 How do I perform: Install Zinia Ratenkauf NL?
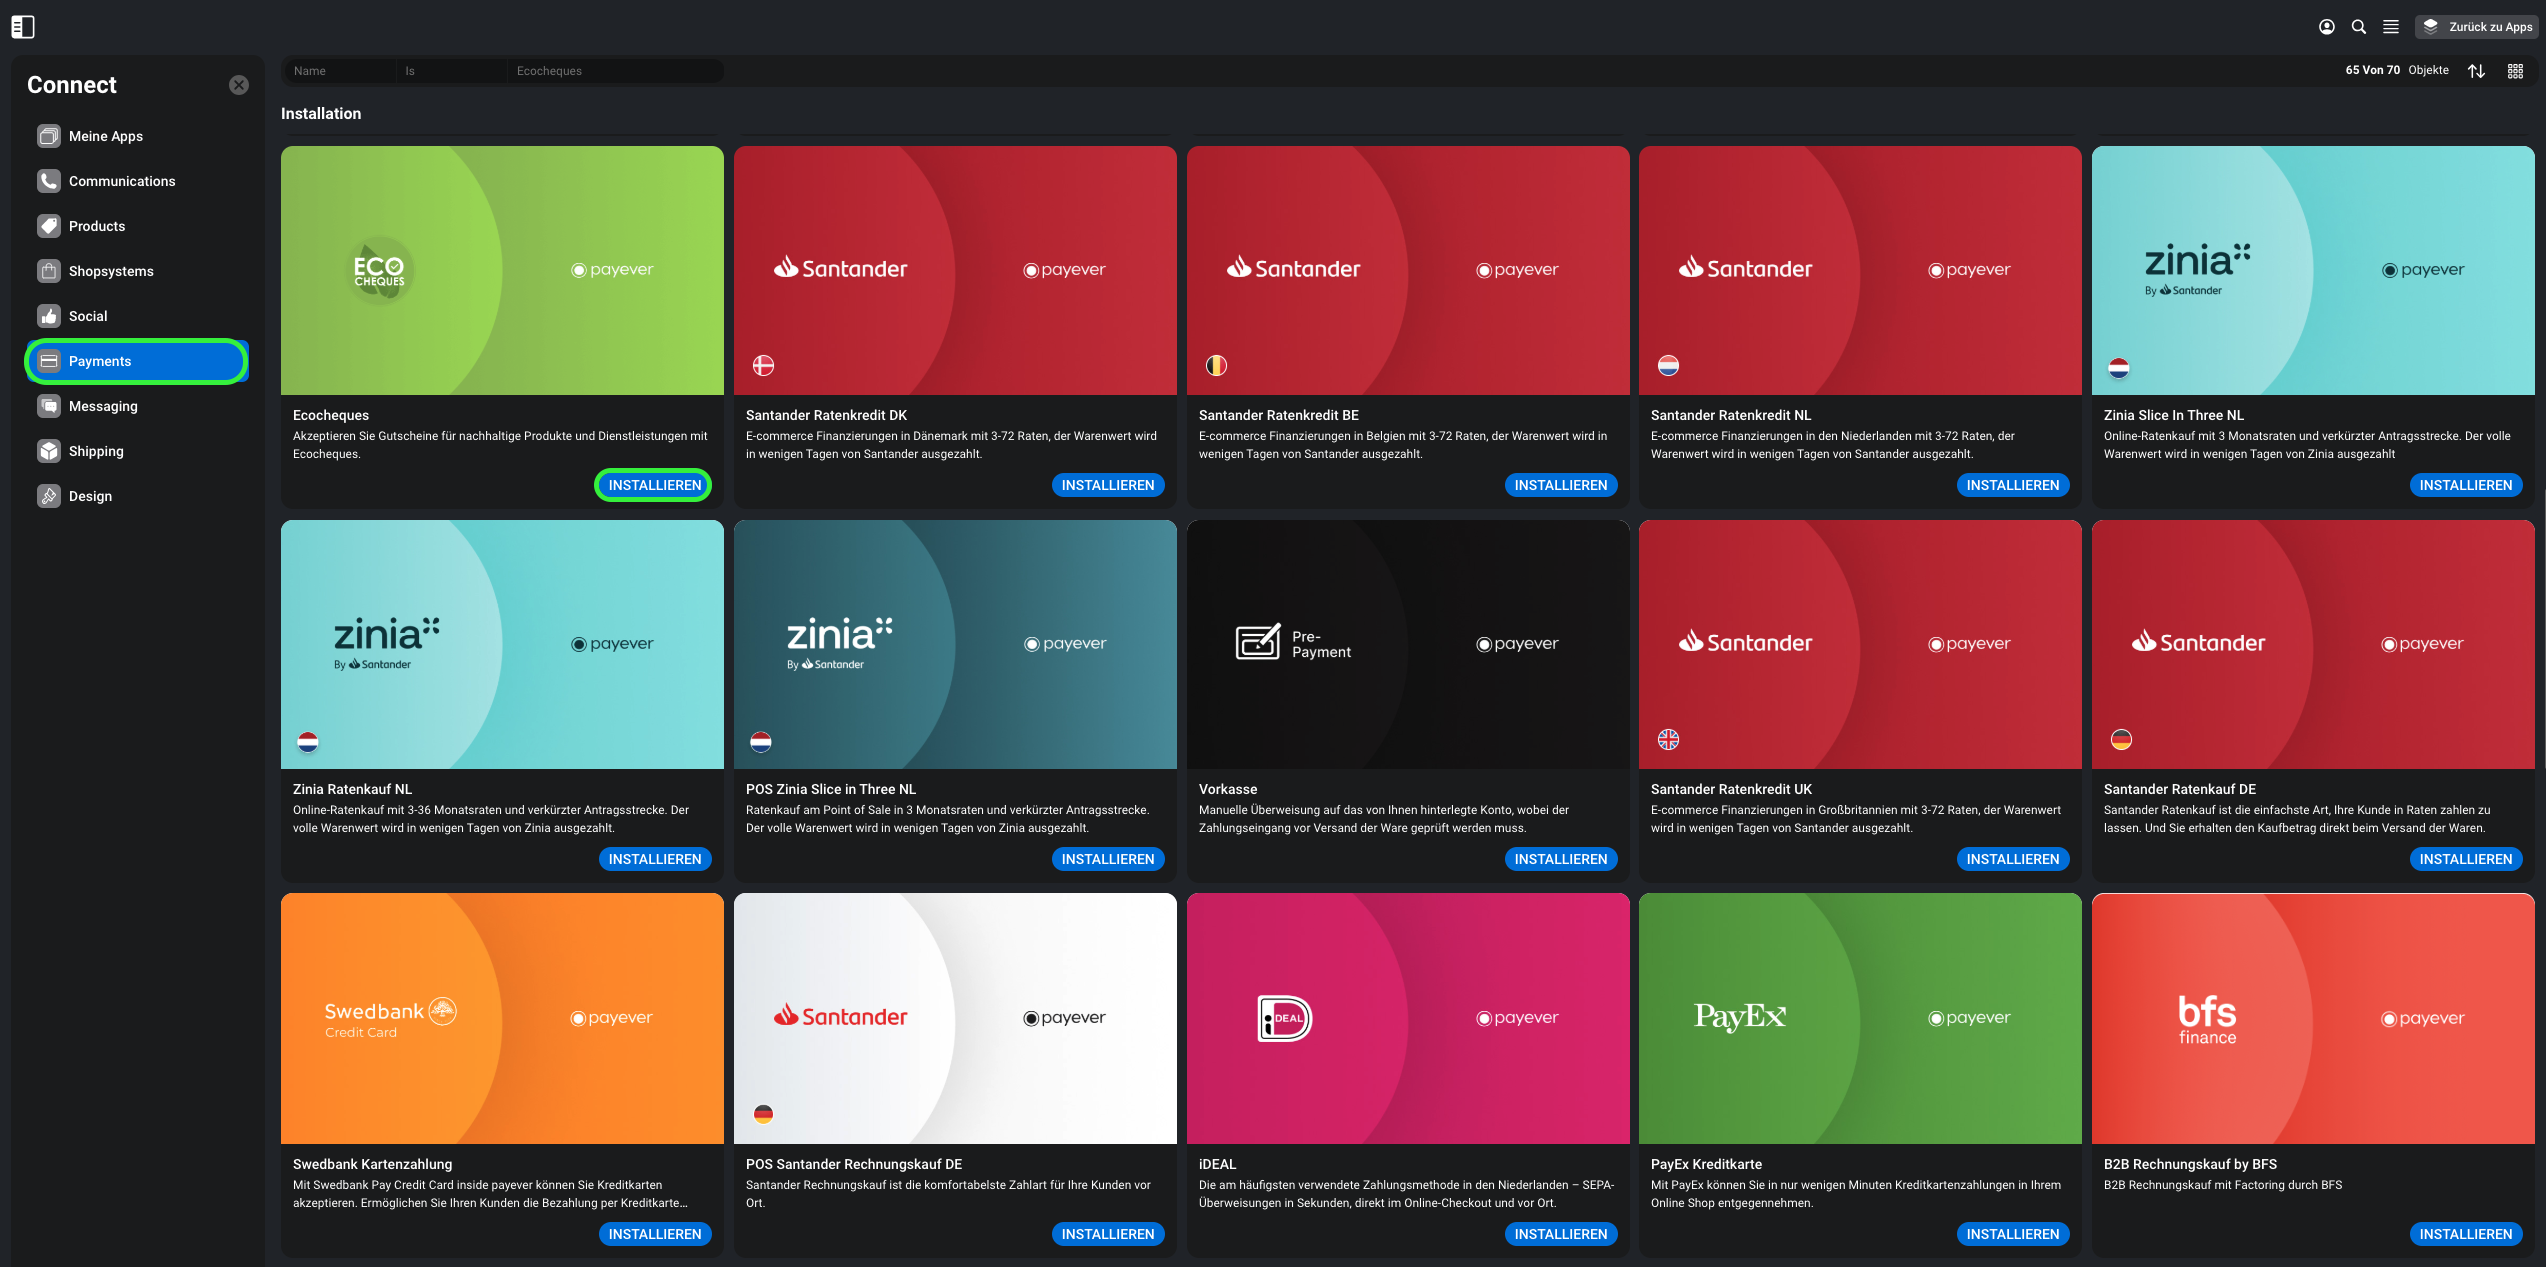(655, 859)
